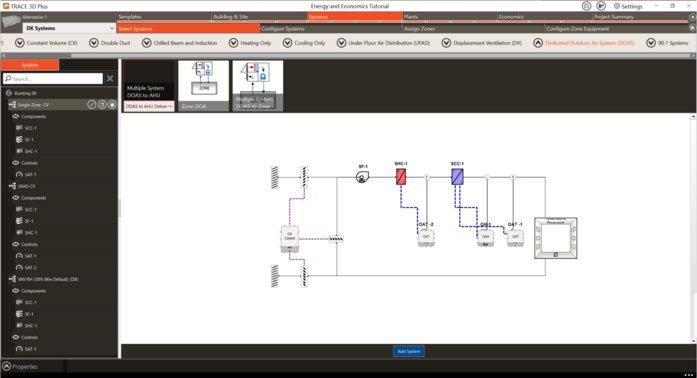Select the red SHC-1 heating coil icon
The width and height of the screenshot is (697, 378).
pyautogui.click(x=401, y=177)
